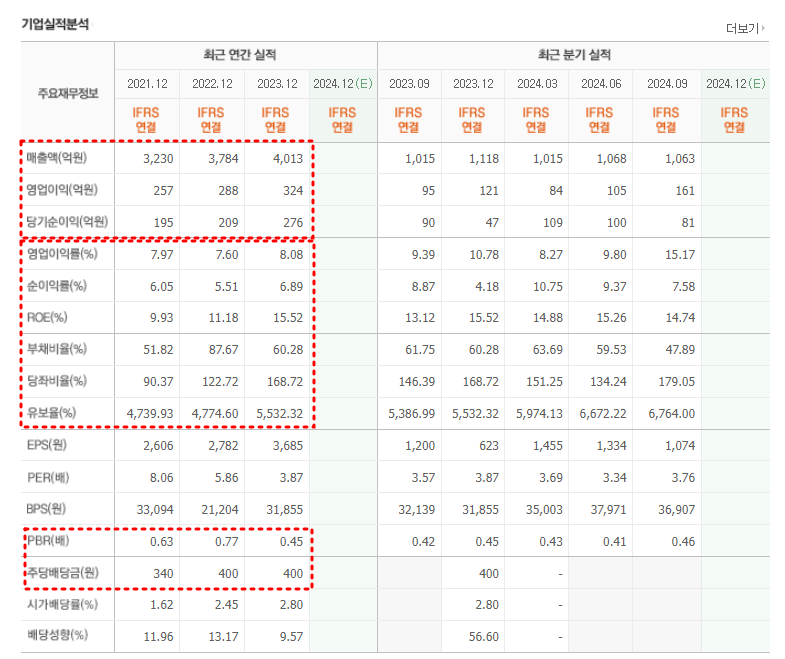This screenshot has width=785, height=659.
Task: Click the 3,685 EPS value
Action: click(x=288, y=446)
